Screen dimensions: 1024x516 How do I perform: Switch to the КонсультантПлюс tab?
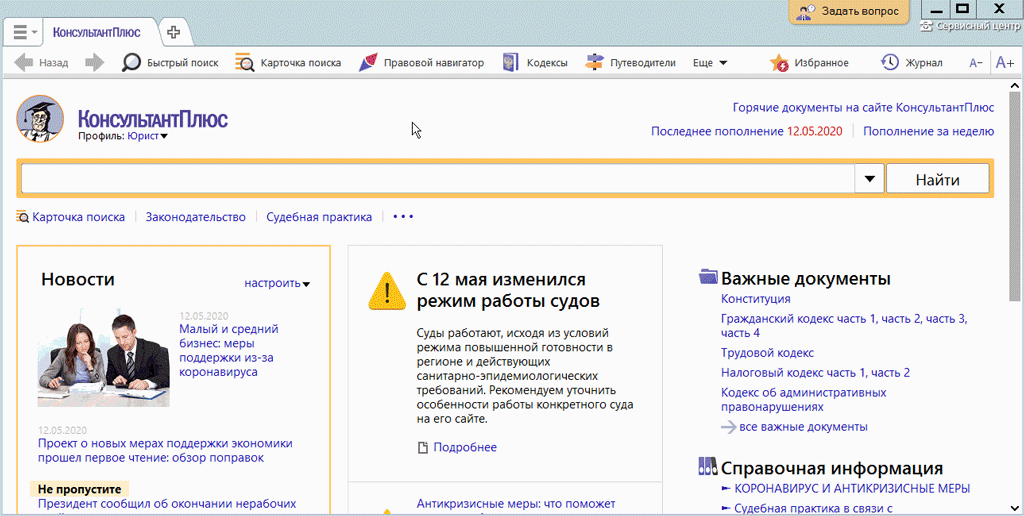97,32
